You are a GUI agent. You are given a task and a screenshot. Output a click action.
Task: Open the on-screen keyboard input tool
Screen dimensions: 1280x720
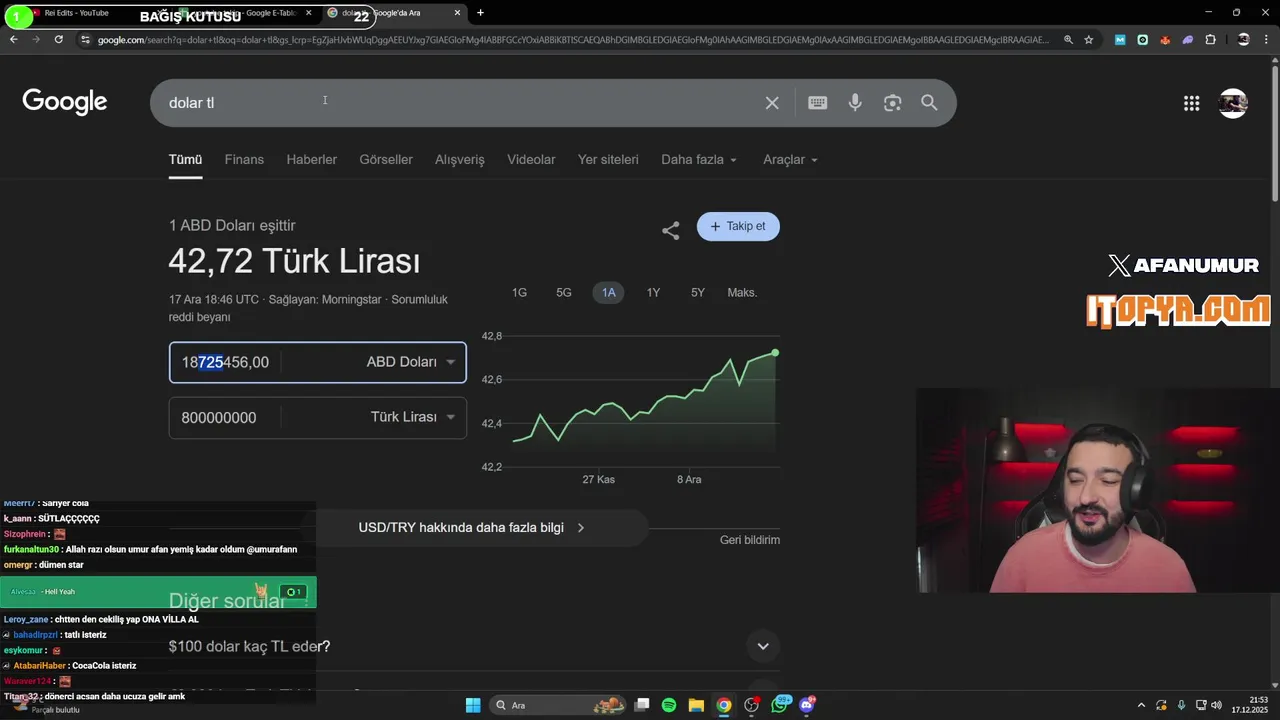(817, 103)
